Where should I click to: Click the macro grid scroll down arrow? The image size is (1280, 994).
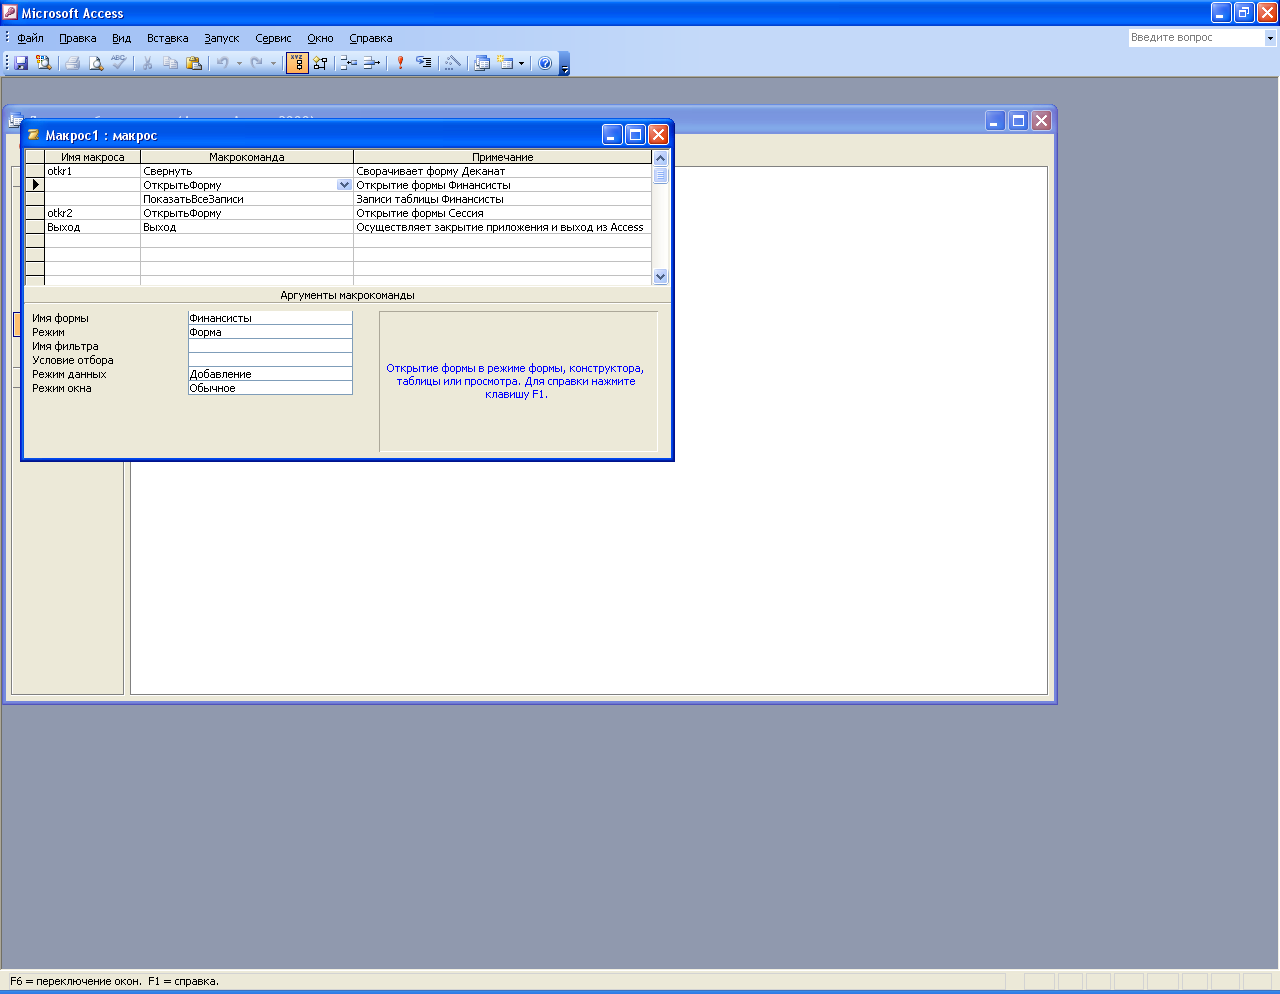[x=660, y=276]
